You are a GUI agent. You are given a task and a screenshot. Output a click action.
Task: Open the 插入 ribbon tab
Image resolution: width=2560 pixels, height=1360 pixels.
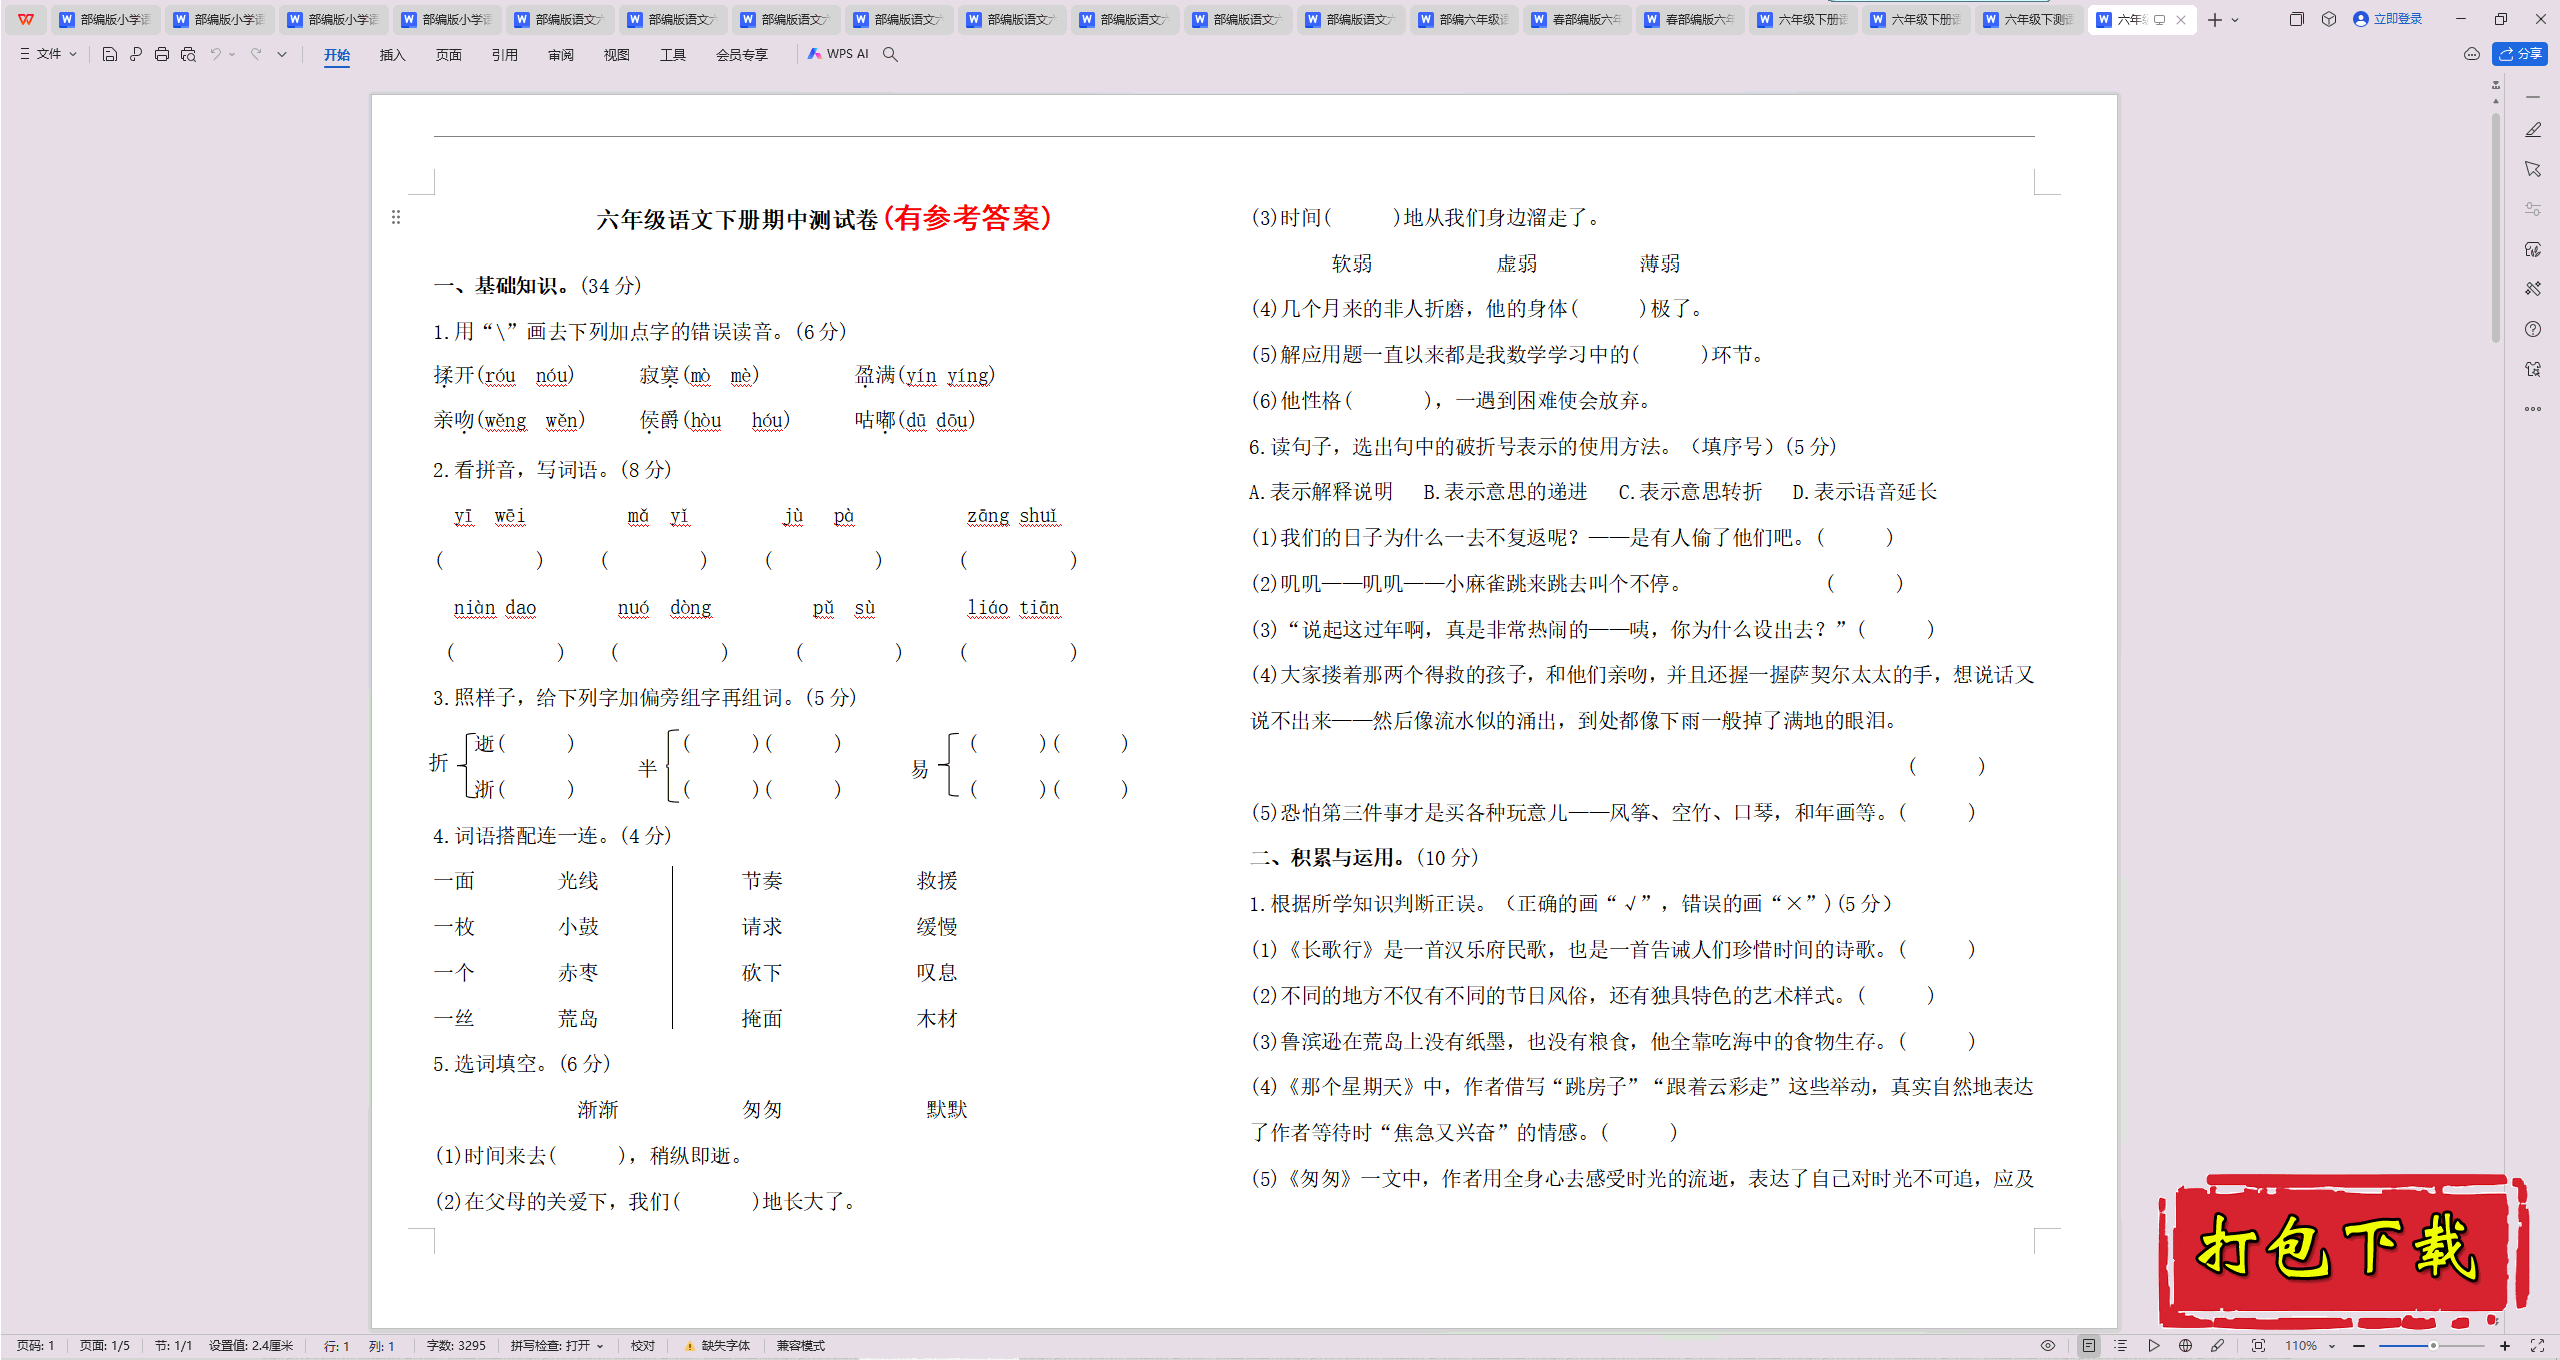click(x=393, y=55)
